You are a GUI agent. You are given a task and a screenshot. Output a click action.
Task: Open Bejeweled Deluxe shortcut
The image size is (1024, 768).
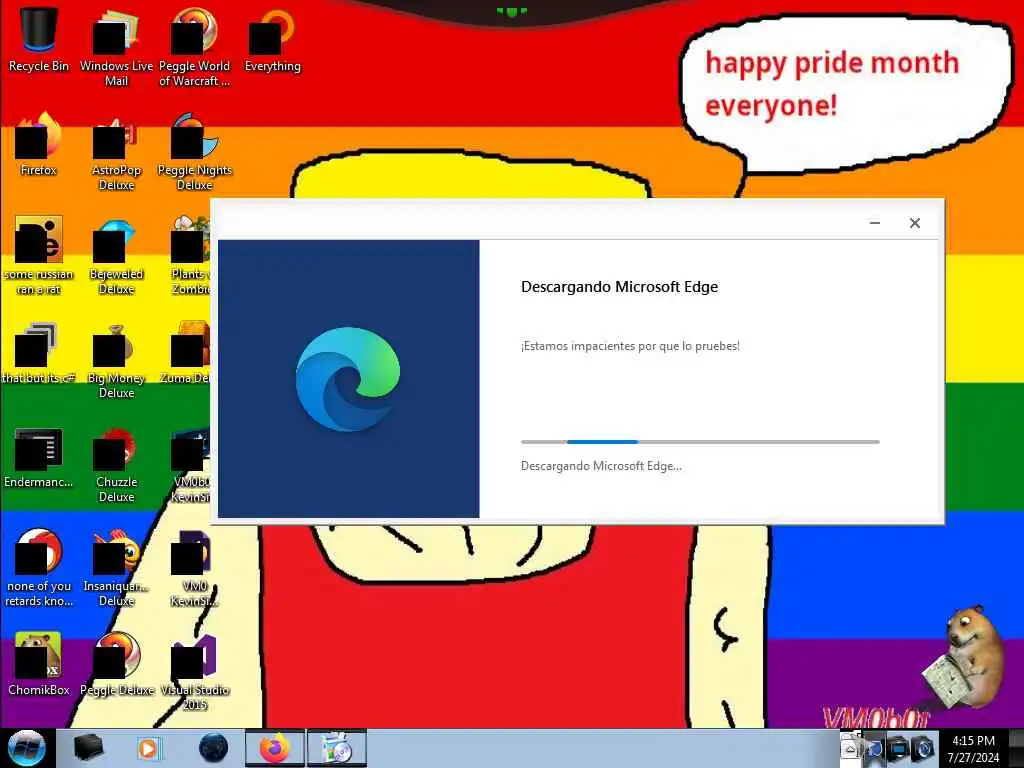pyautogui.click(x=116, y=255)
